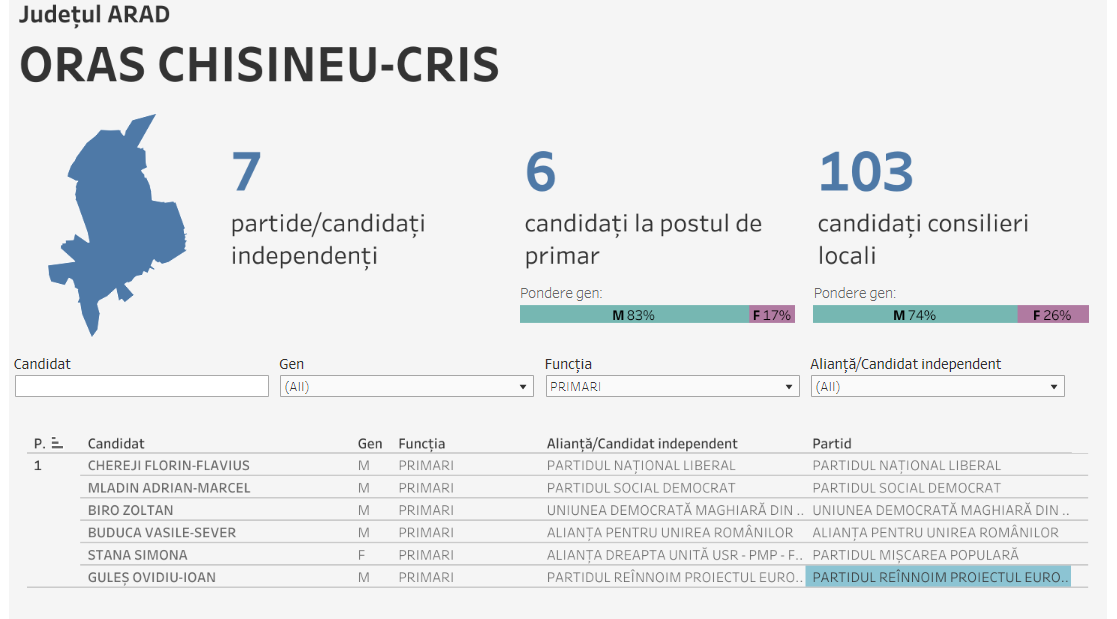
Task: Open the Funcția filter dropdown showing PRIMARI
Action: [x=671, y=387]
